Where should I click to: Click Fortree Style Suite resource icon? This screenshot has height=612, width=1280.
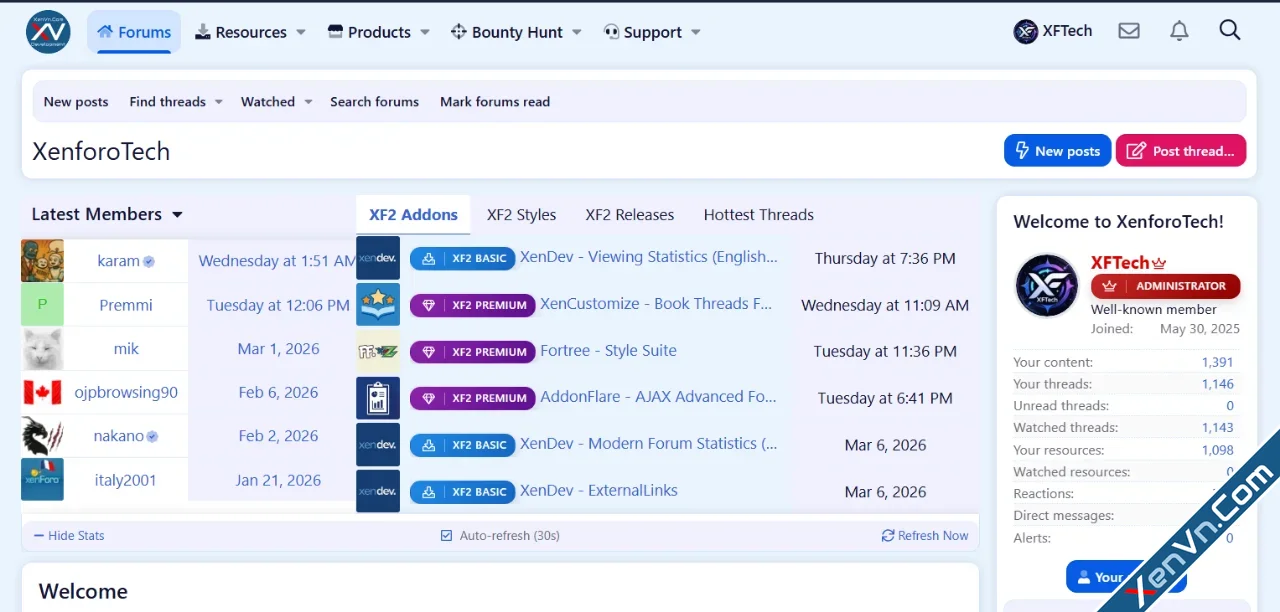378,351
